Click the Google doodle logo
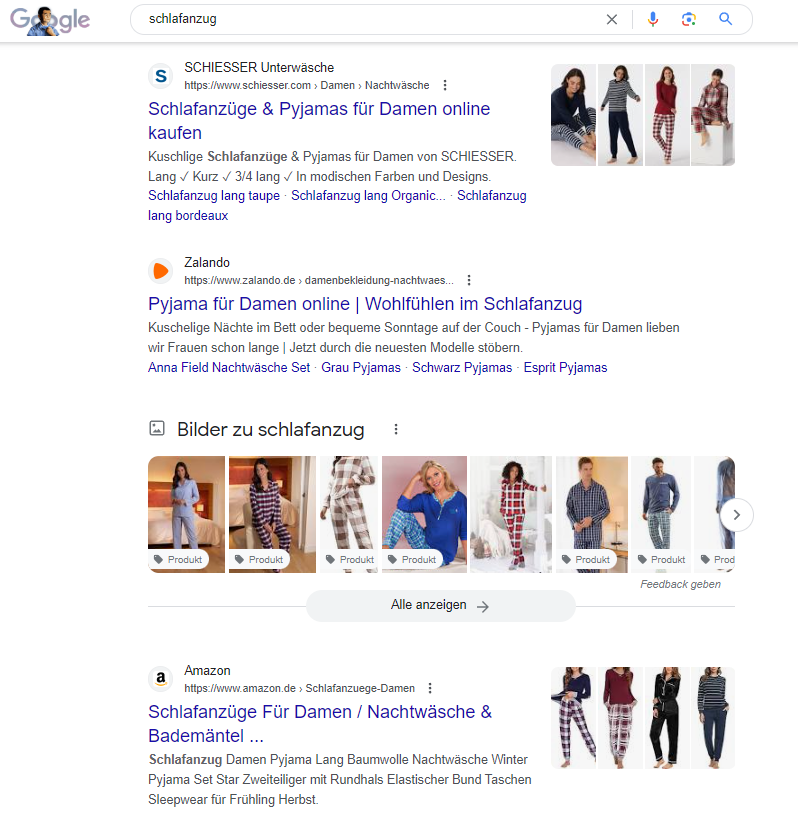 tap(50, 20)
